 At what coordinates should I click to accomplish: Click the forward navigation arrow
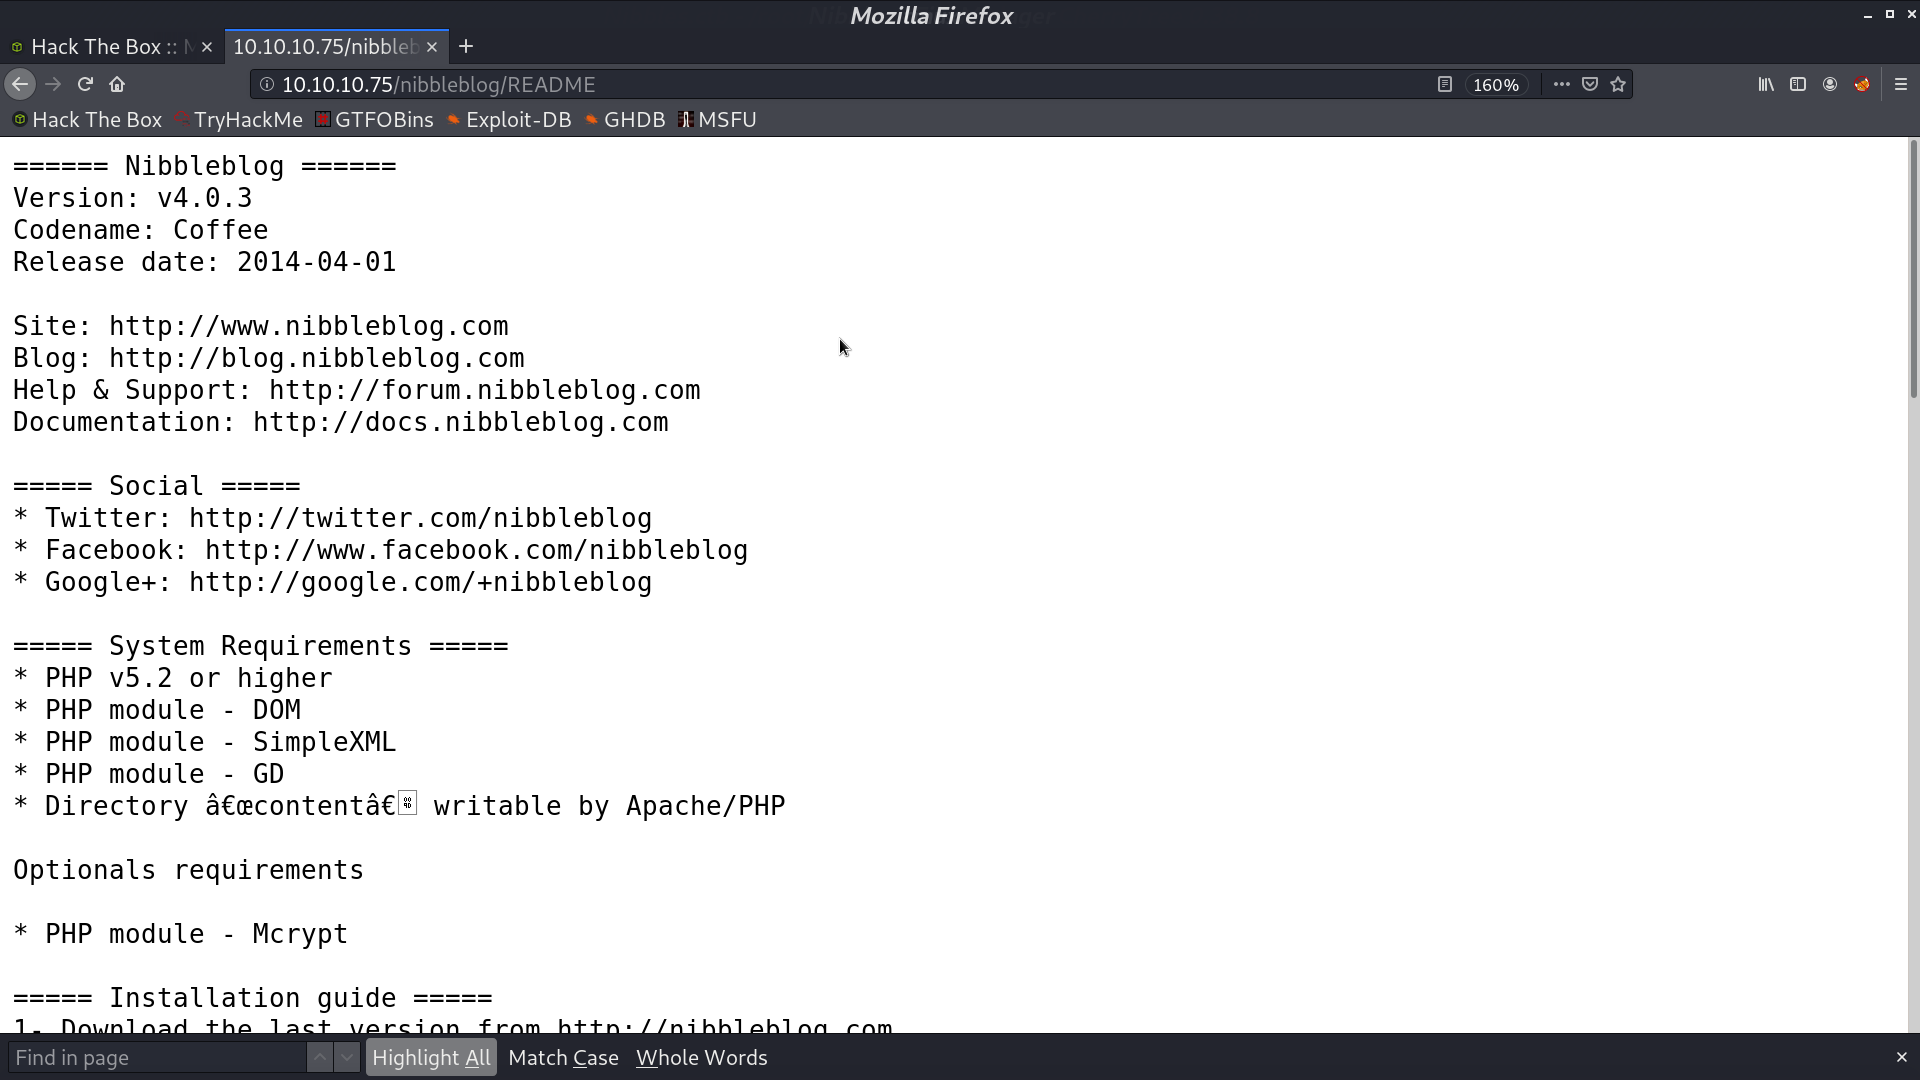click(53, 85)
